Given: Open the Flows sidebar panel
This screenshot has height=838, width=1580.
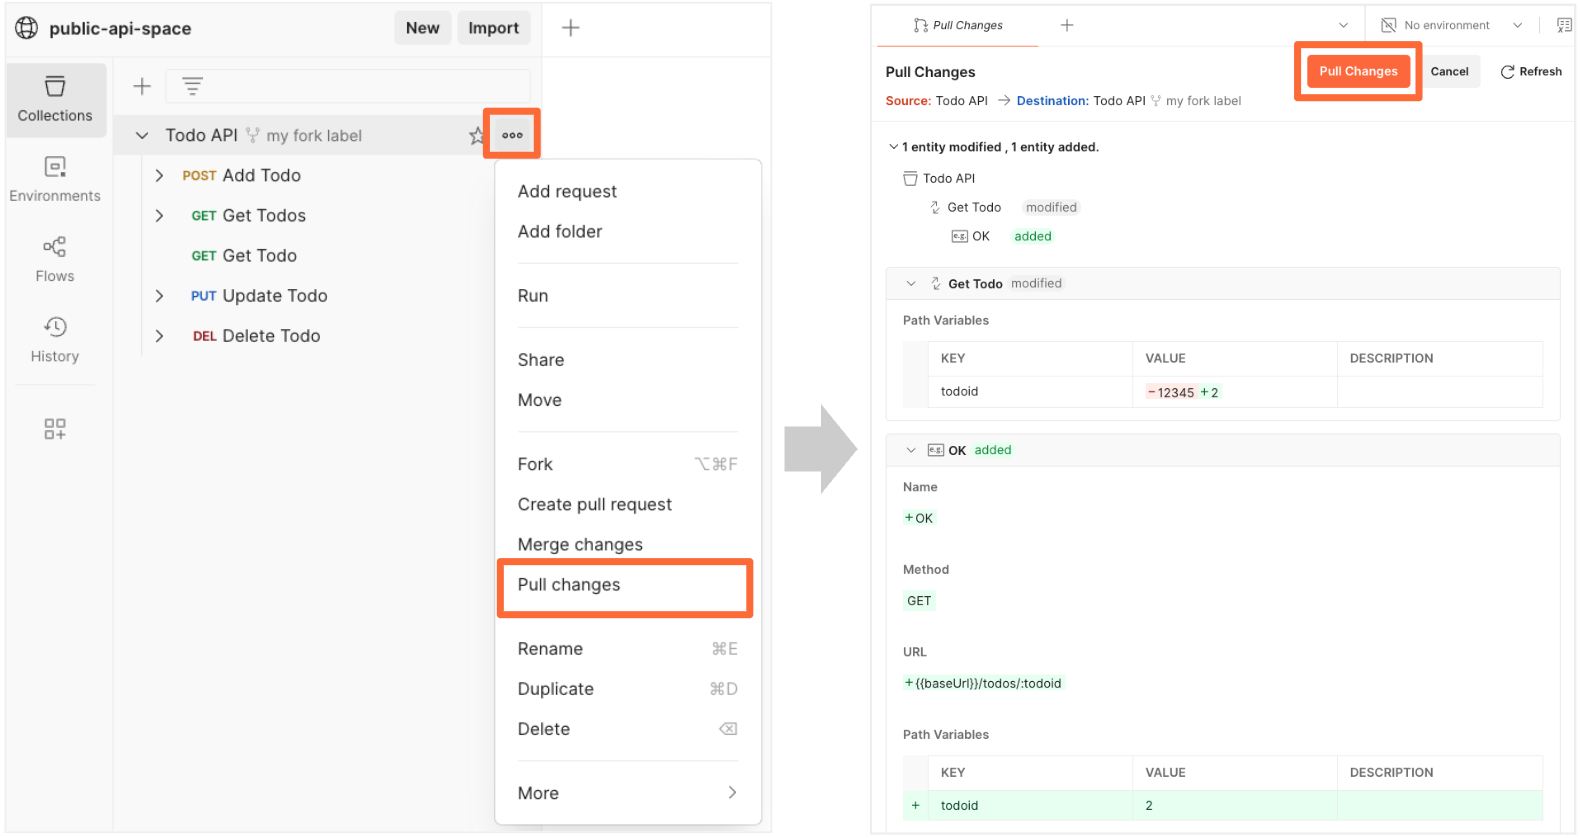Looking at the screenshot, I should point(55,260).
